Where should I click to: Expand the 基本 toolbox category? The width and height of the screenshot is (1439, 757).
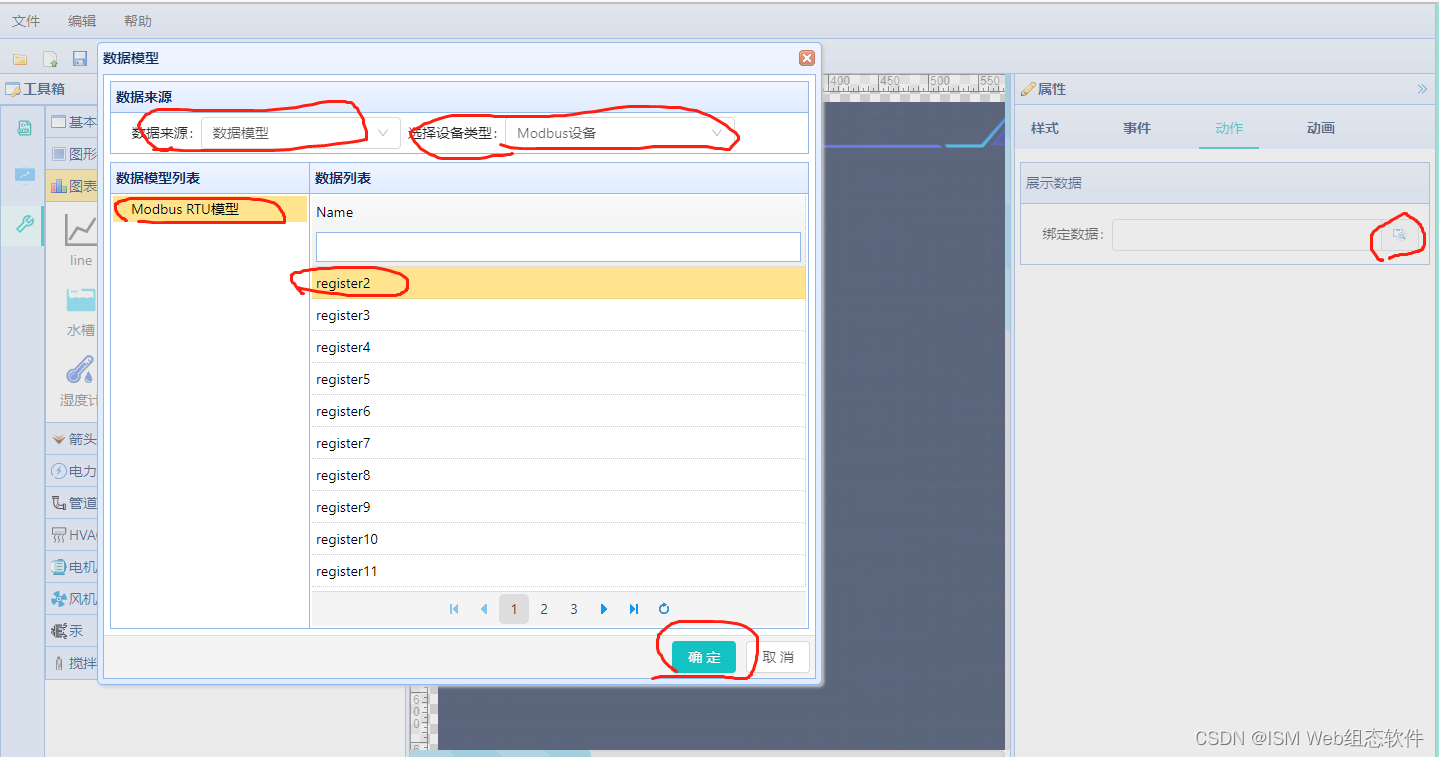pos(73,122)
